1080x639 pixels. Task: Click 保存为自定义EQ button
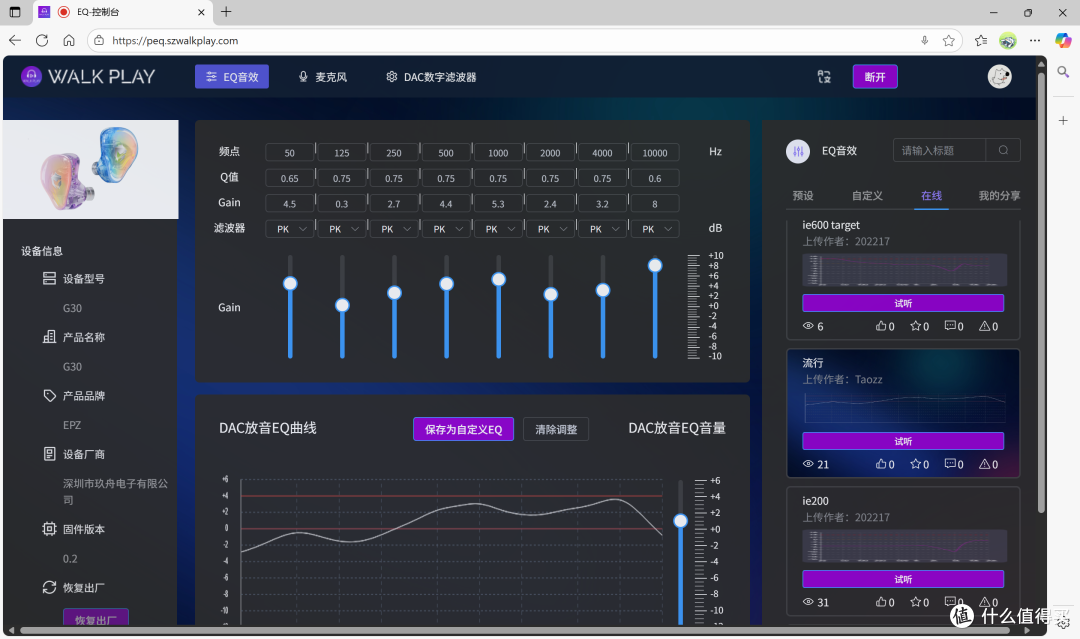coord(464,429)
